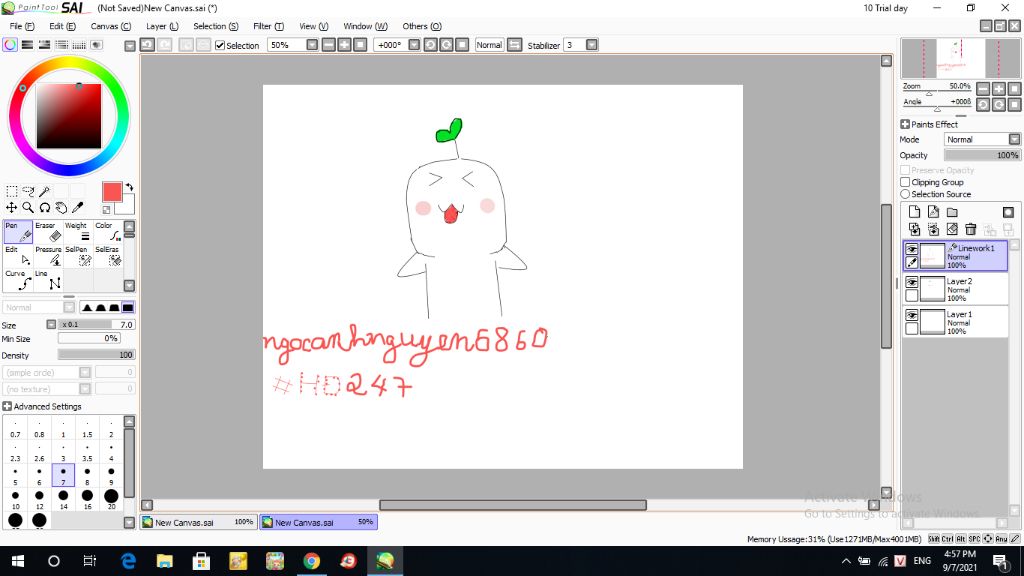
Task: Select the 20 brush size preset
Action: click(111, 500)
